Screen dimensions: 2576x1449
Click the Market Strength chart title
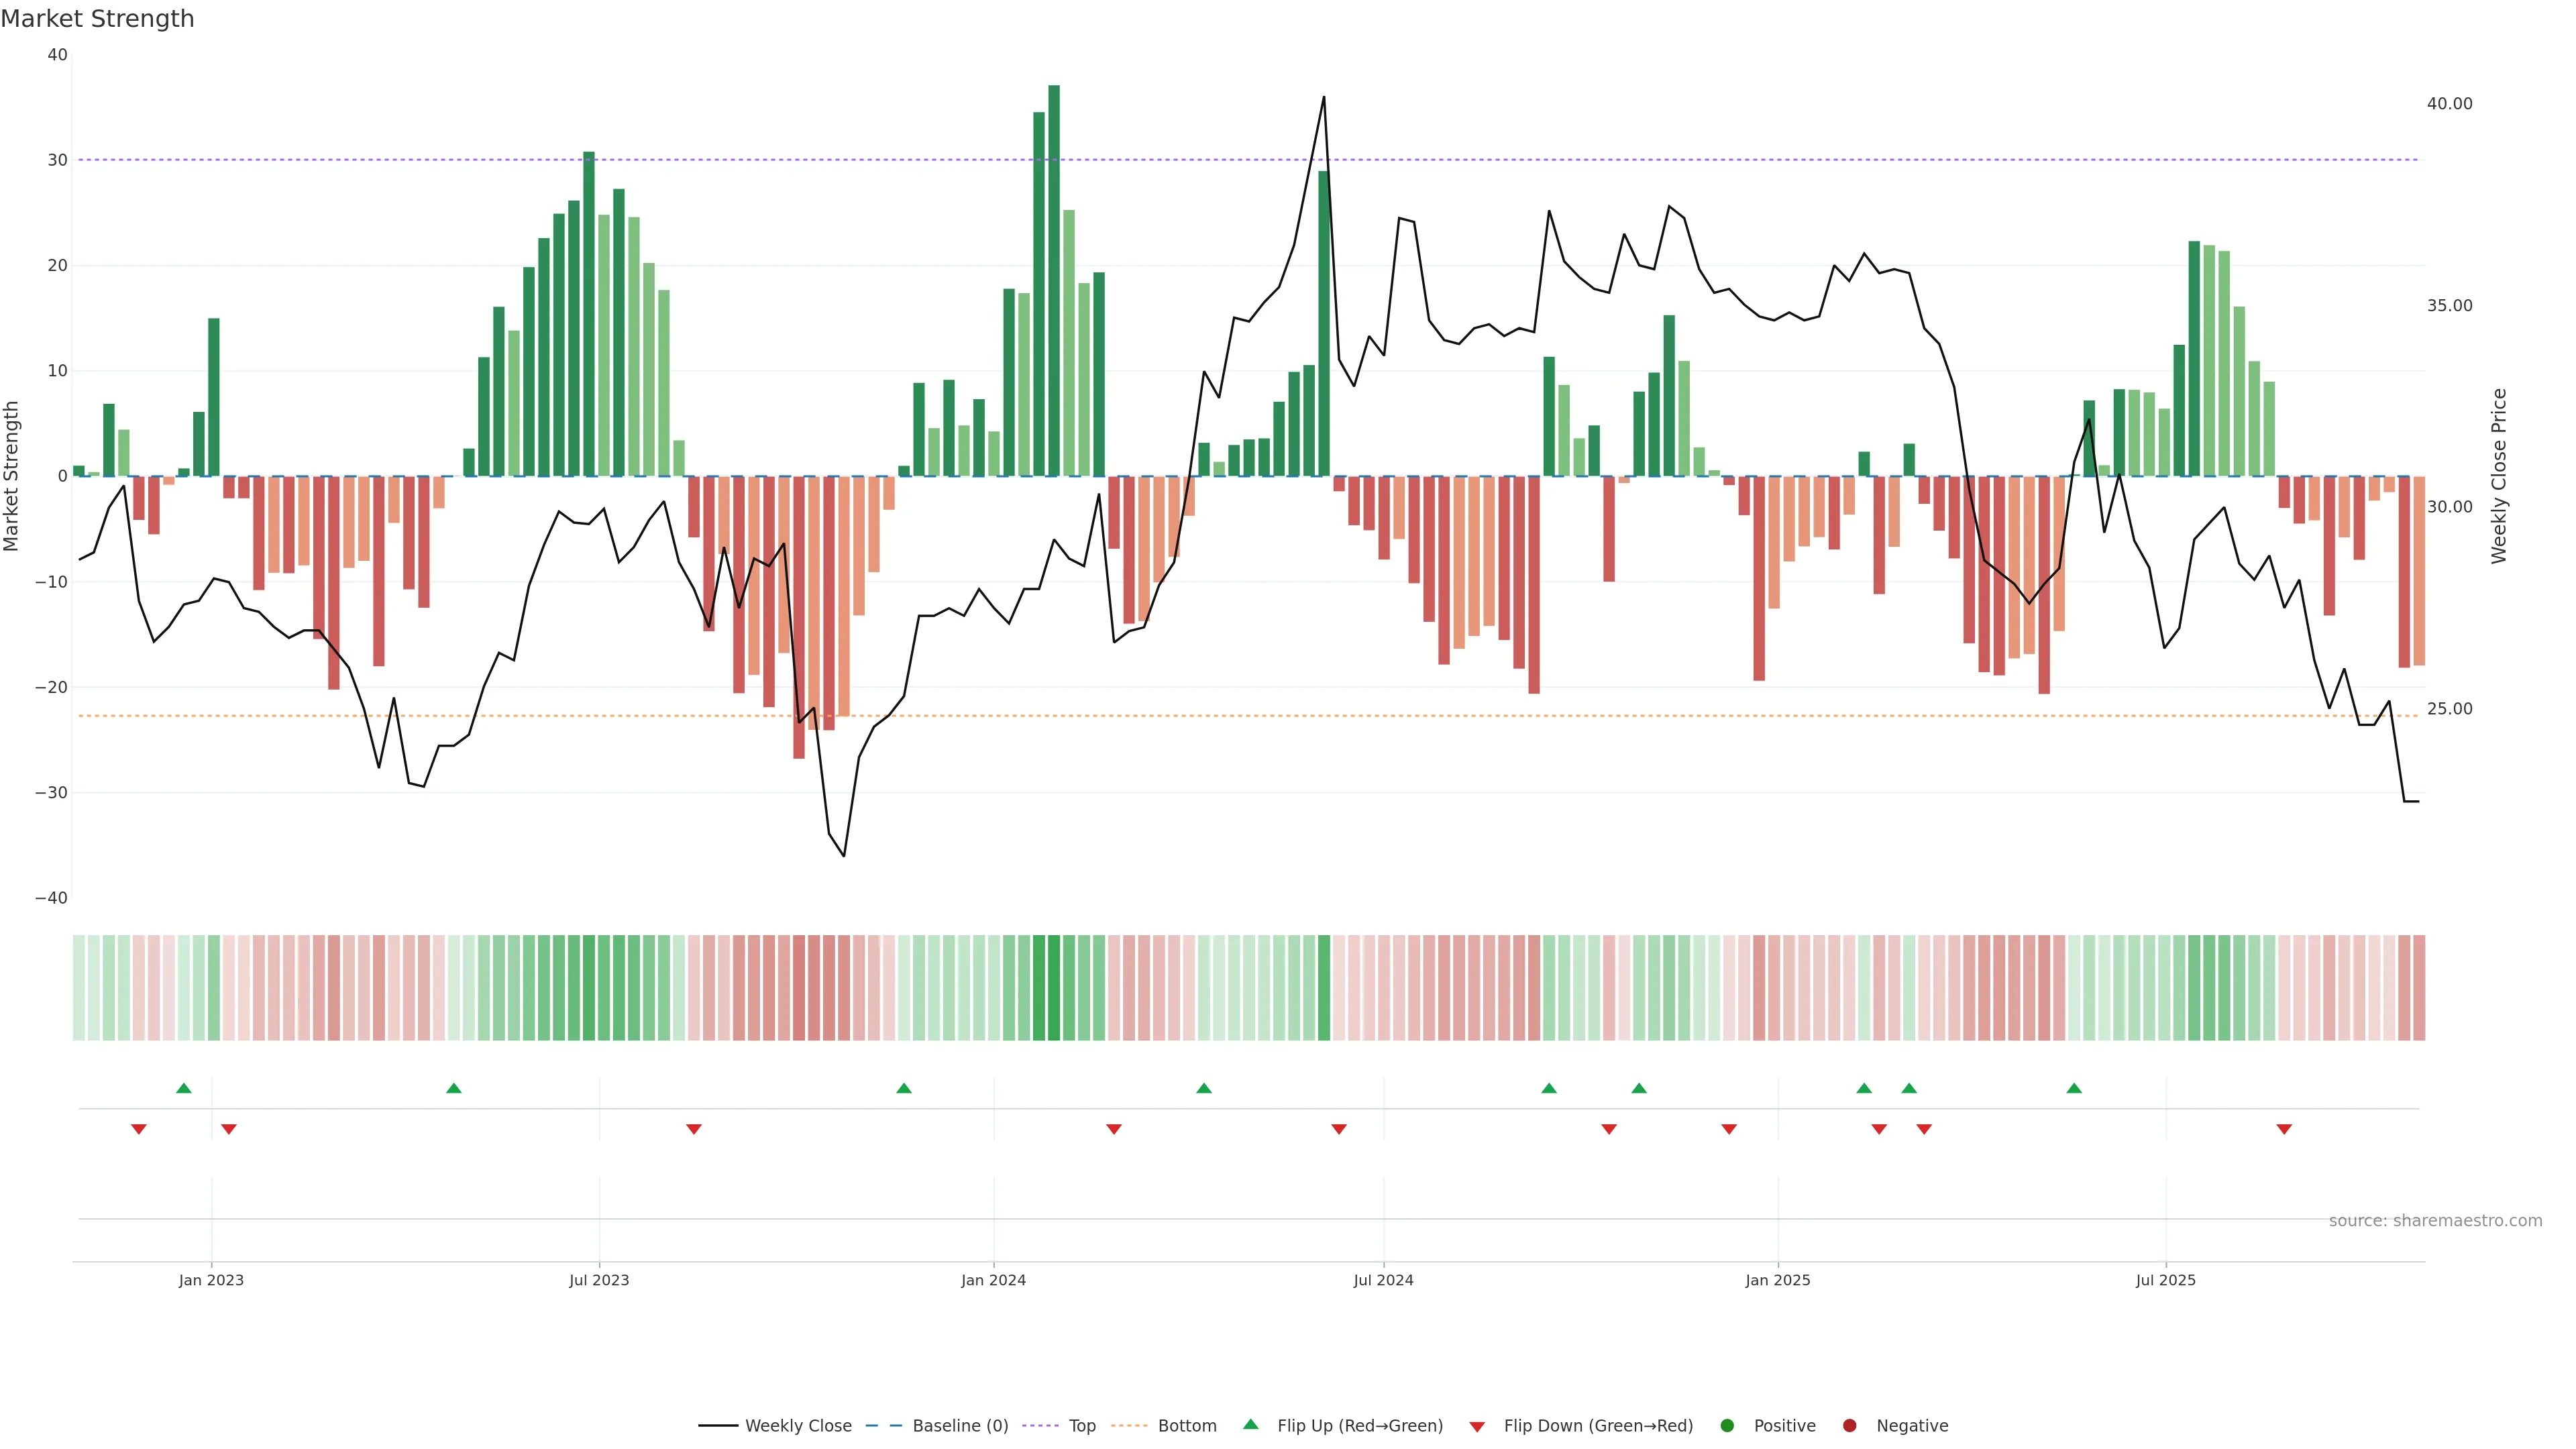pyautogui.click(x=97, y=18)
